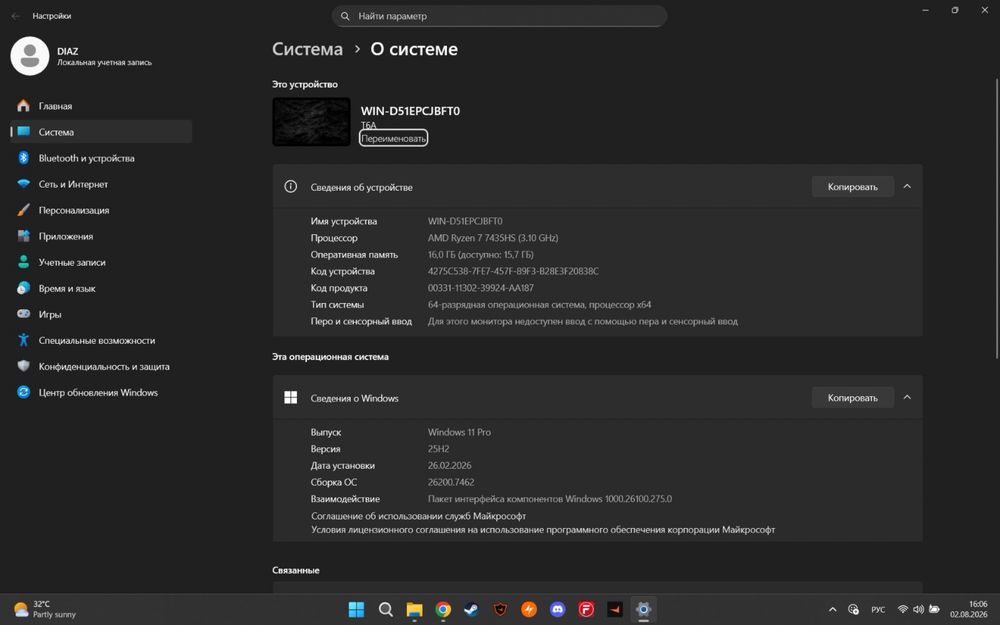Viewport: 1000px width, 625px height.
Task: Click the Код устройства value 4275C538-7FE7-457F-89F3-B28E3F20838C
Action: (x=513, y=271)
